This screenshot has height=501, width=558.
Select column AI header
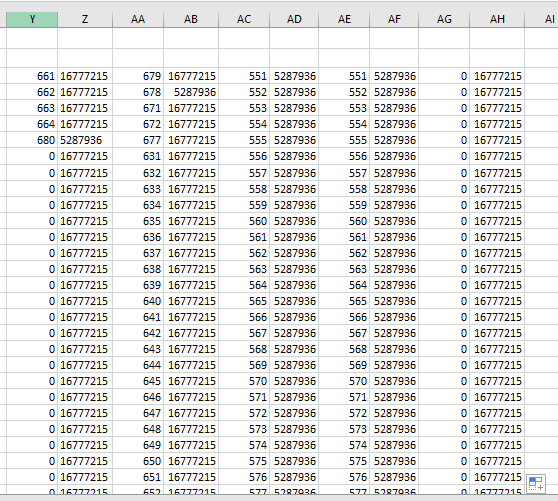pos(542,19)
